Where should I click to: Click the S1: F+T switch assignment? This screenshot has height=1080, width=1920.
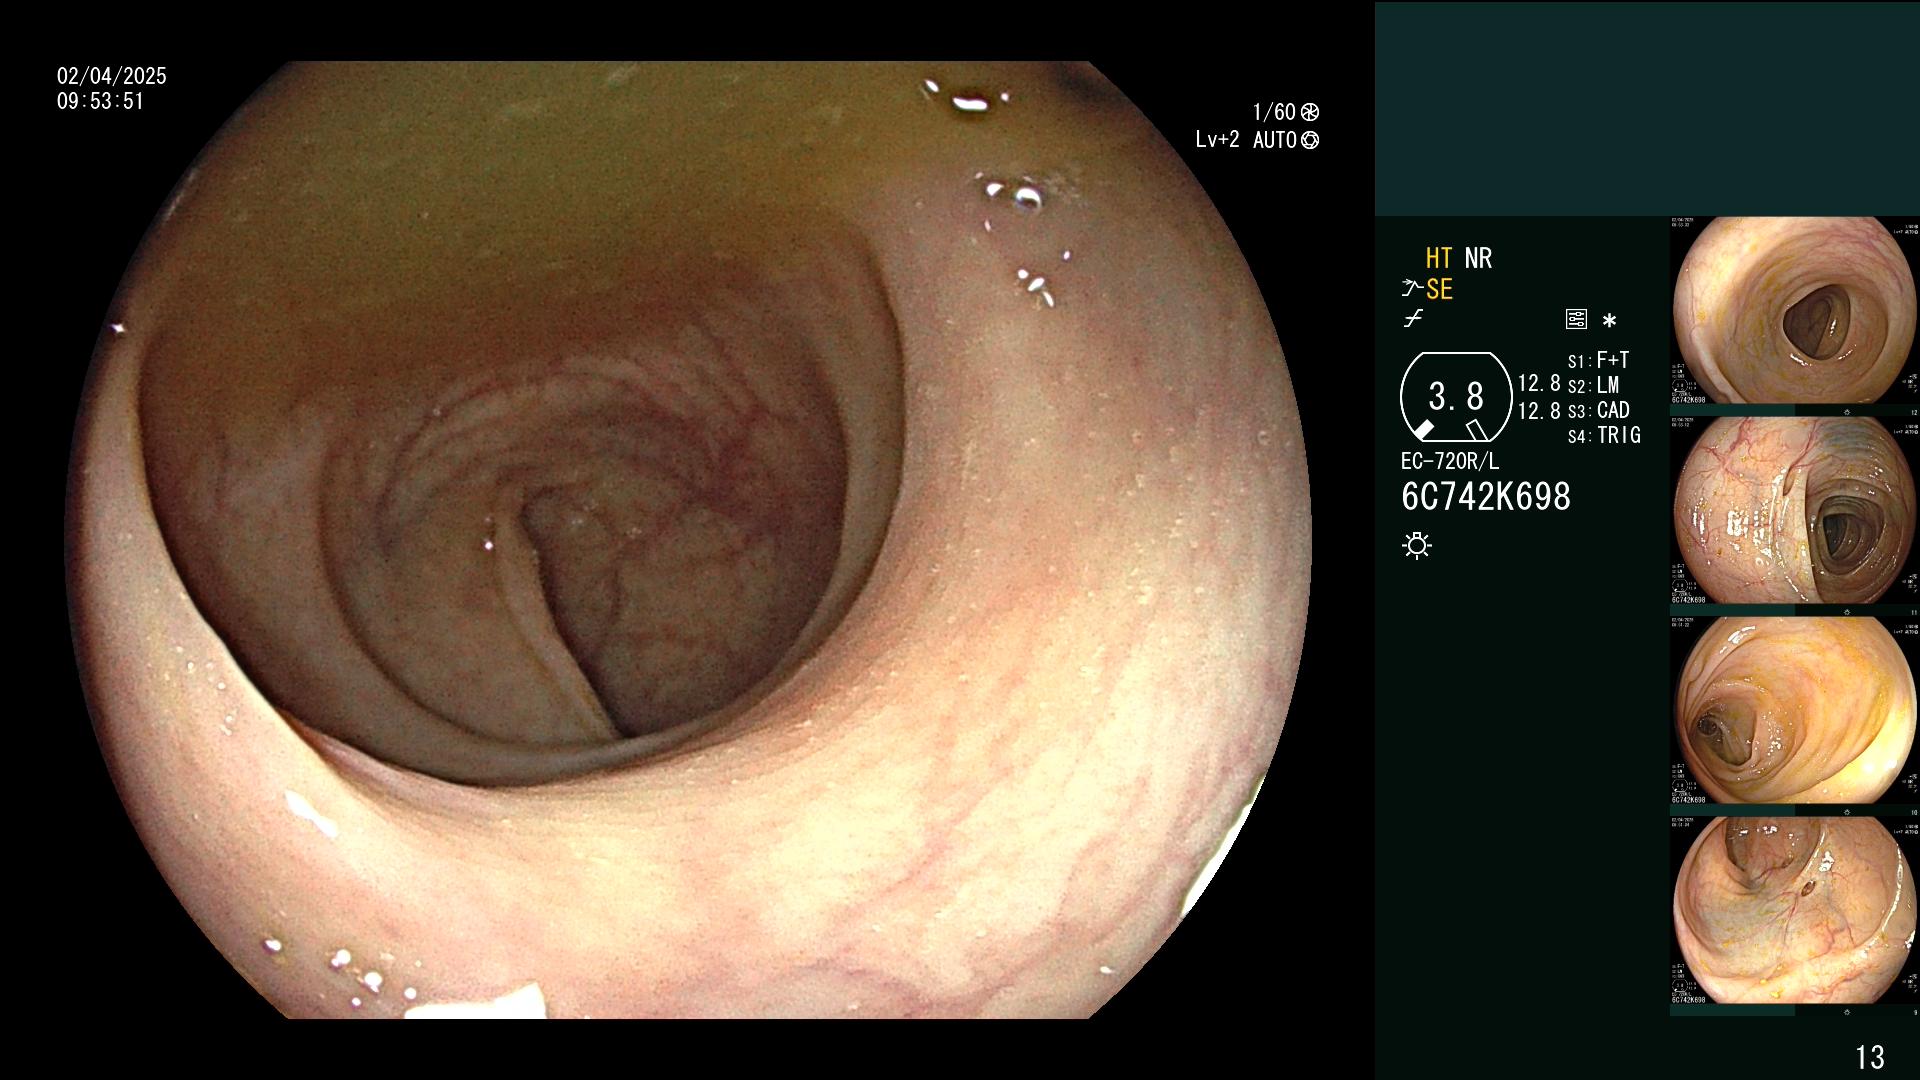1598,360
